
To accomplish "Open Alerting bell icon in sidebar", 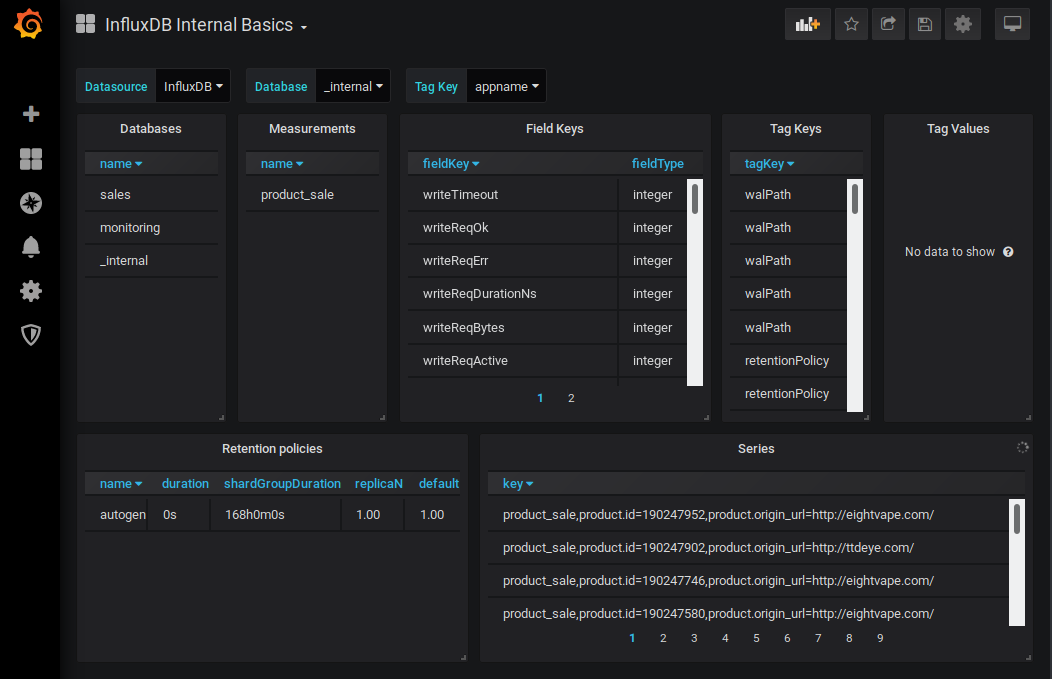I will click(x=31, y=247).
